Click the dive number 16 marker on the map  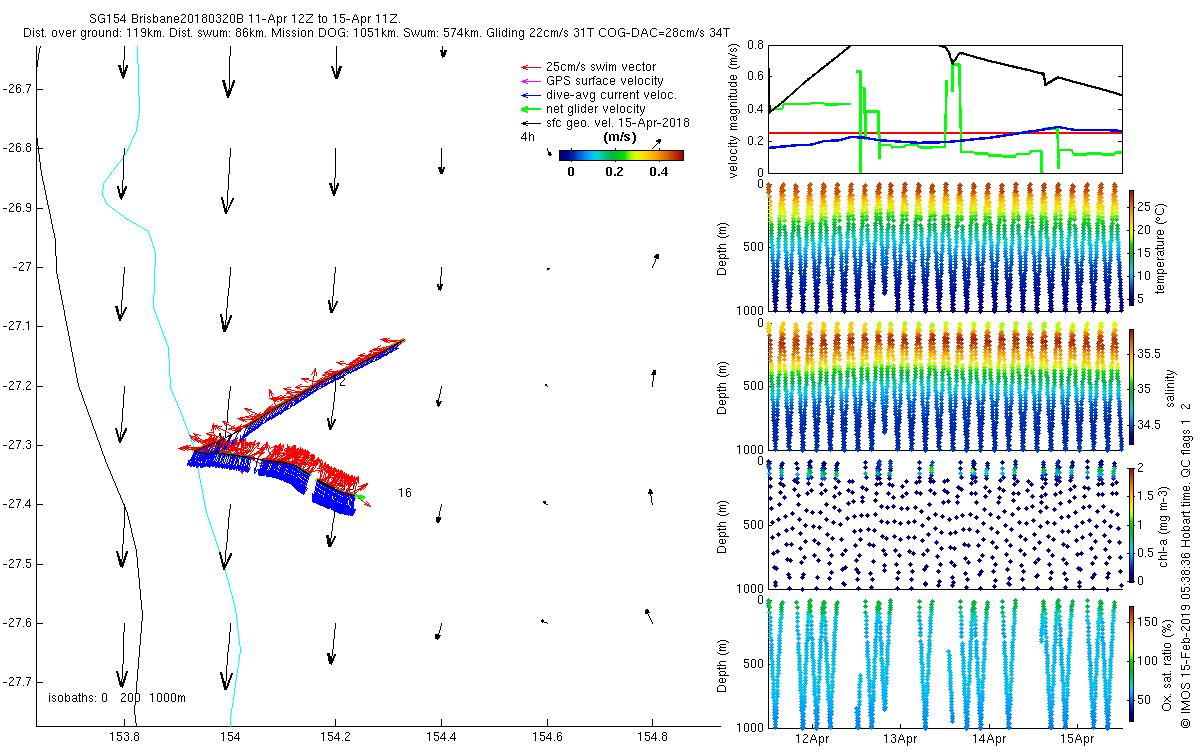click(x=404, y=493)
